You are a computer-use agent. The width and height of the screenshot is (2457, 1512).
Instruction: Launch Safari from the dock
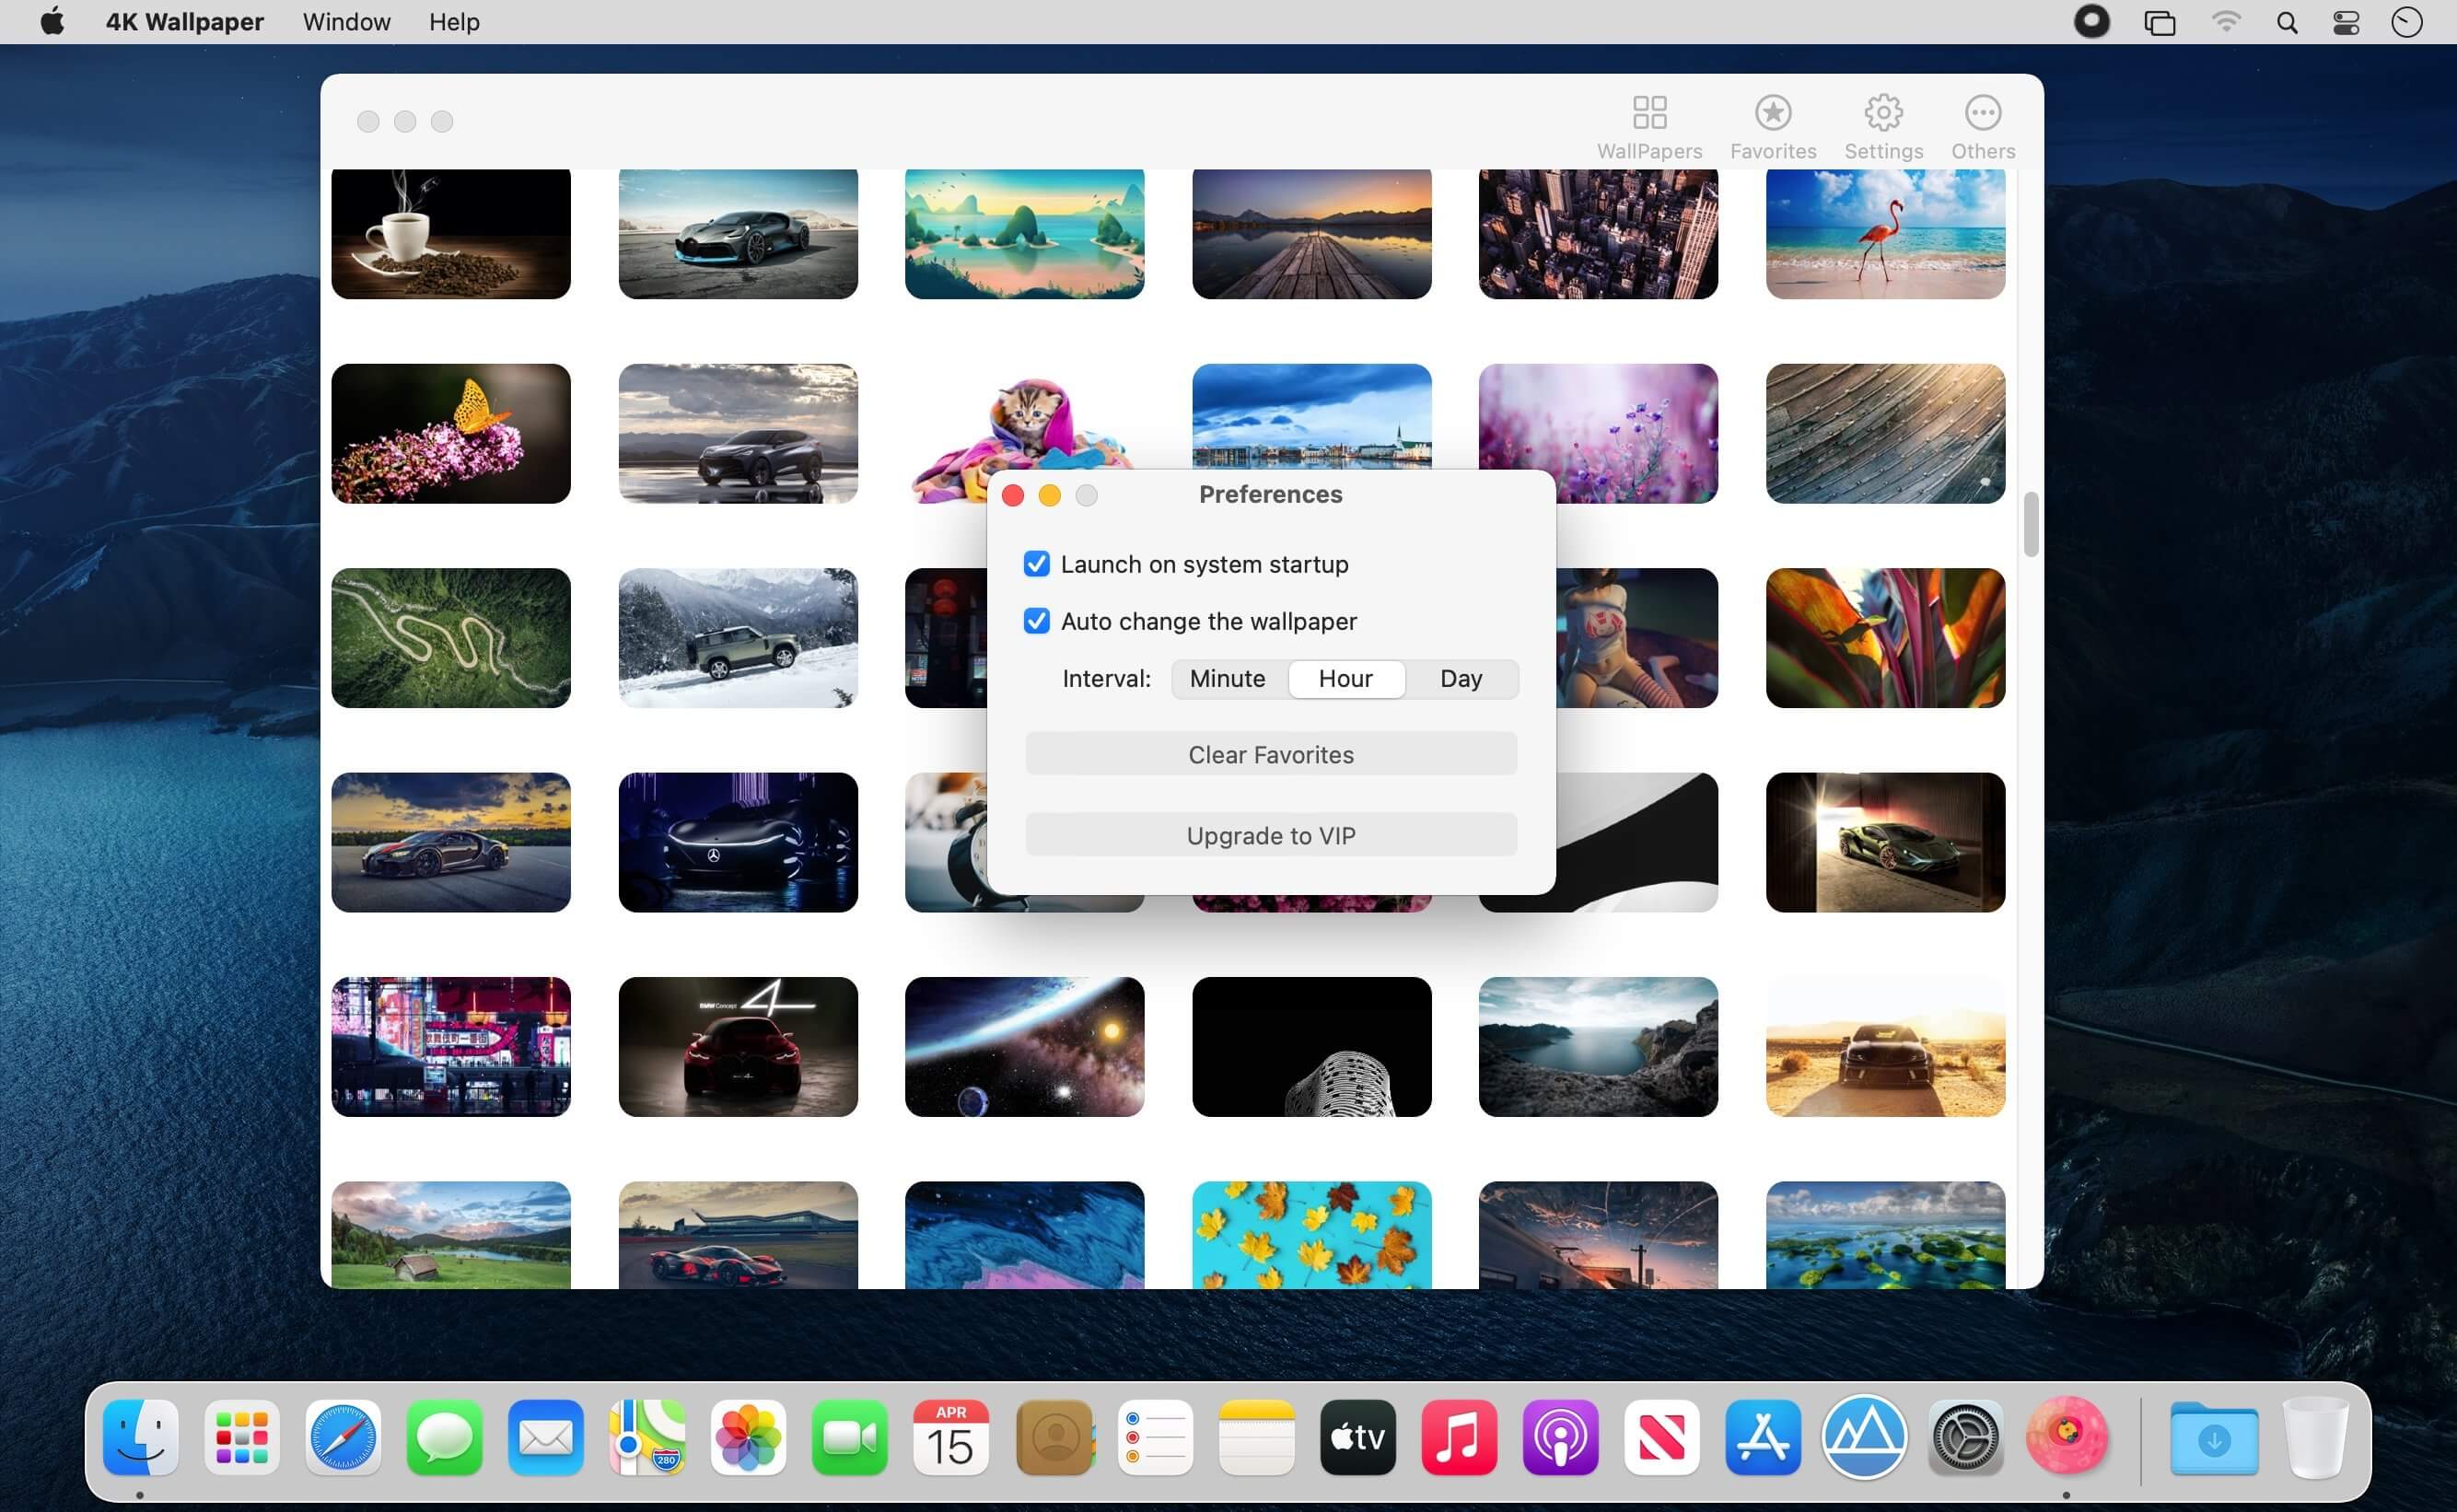point(343,1438)
